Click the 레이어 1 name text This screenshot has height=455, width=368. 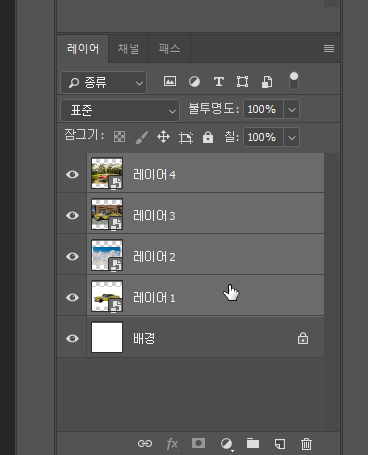pos(154,298)
